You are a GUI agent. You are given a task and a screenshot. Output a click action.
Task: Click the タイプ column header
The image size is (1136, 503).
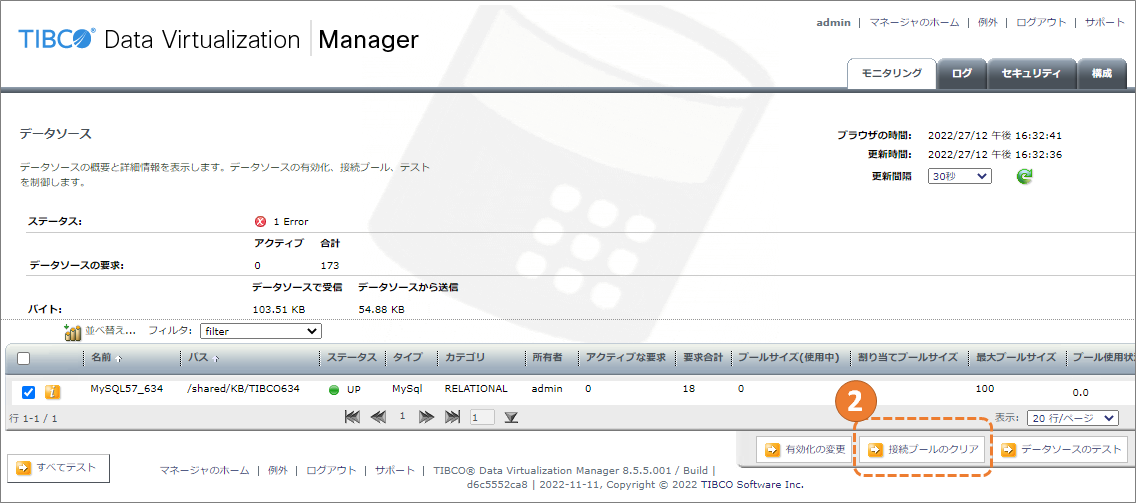407,358
